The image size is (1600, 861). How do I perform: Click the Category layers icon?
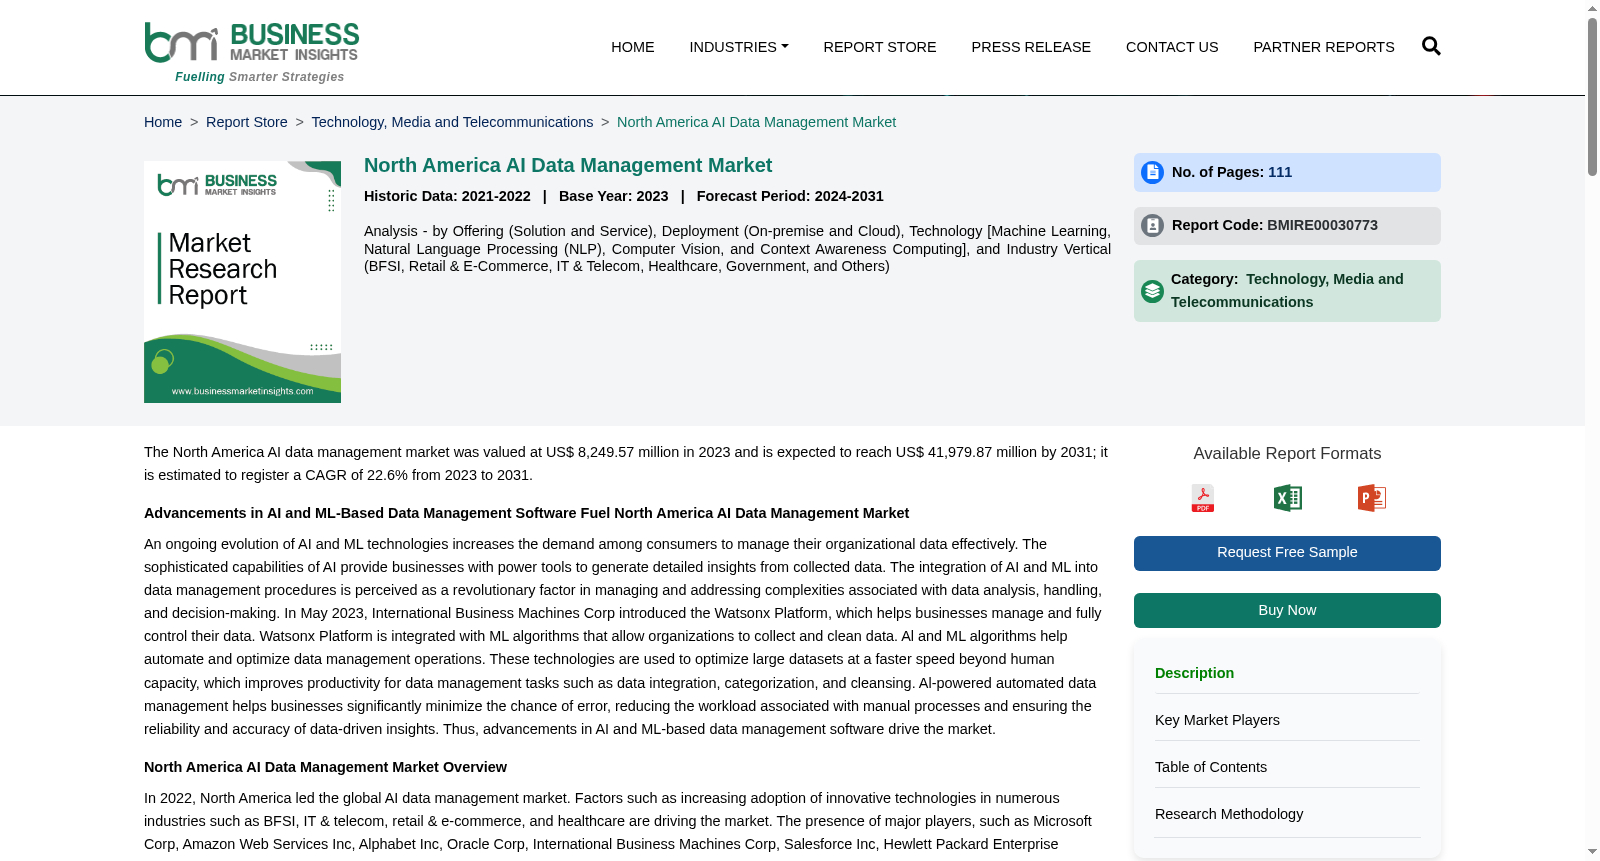(x=1152, y=291)
